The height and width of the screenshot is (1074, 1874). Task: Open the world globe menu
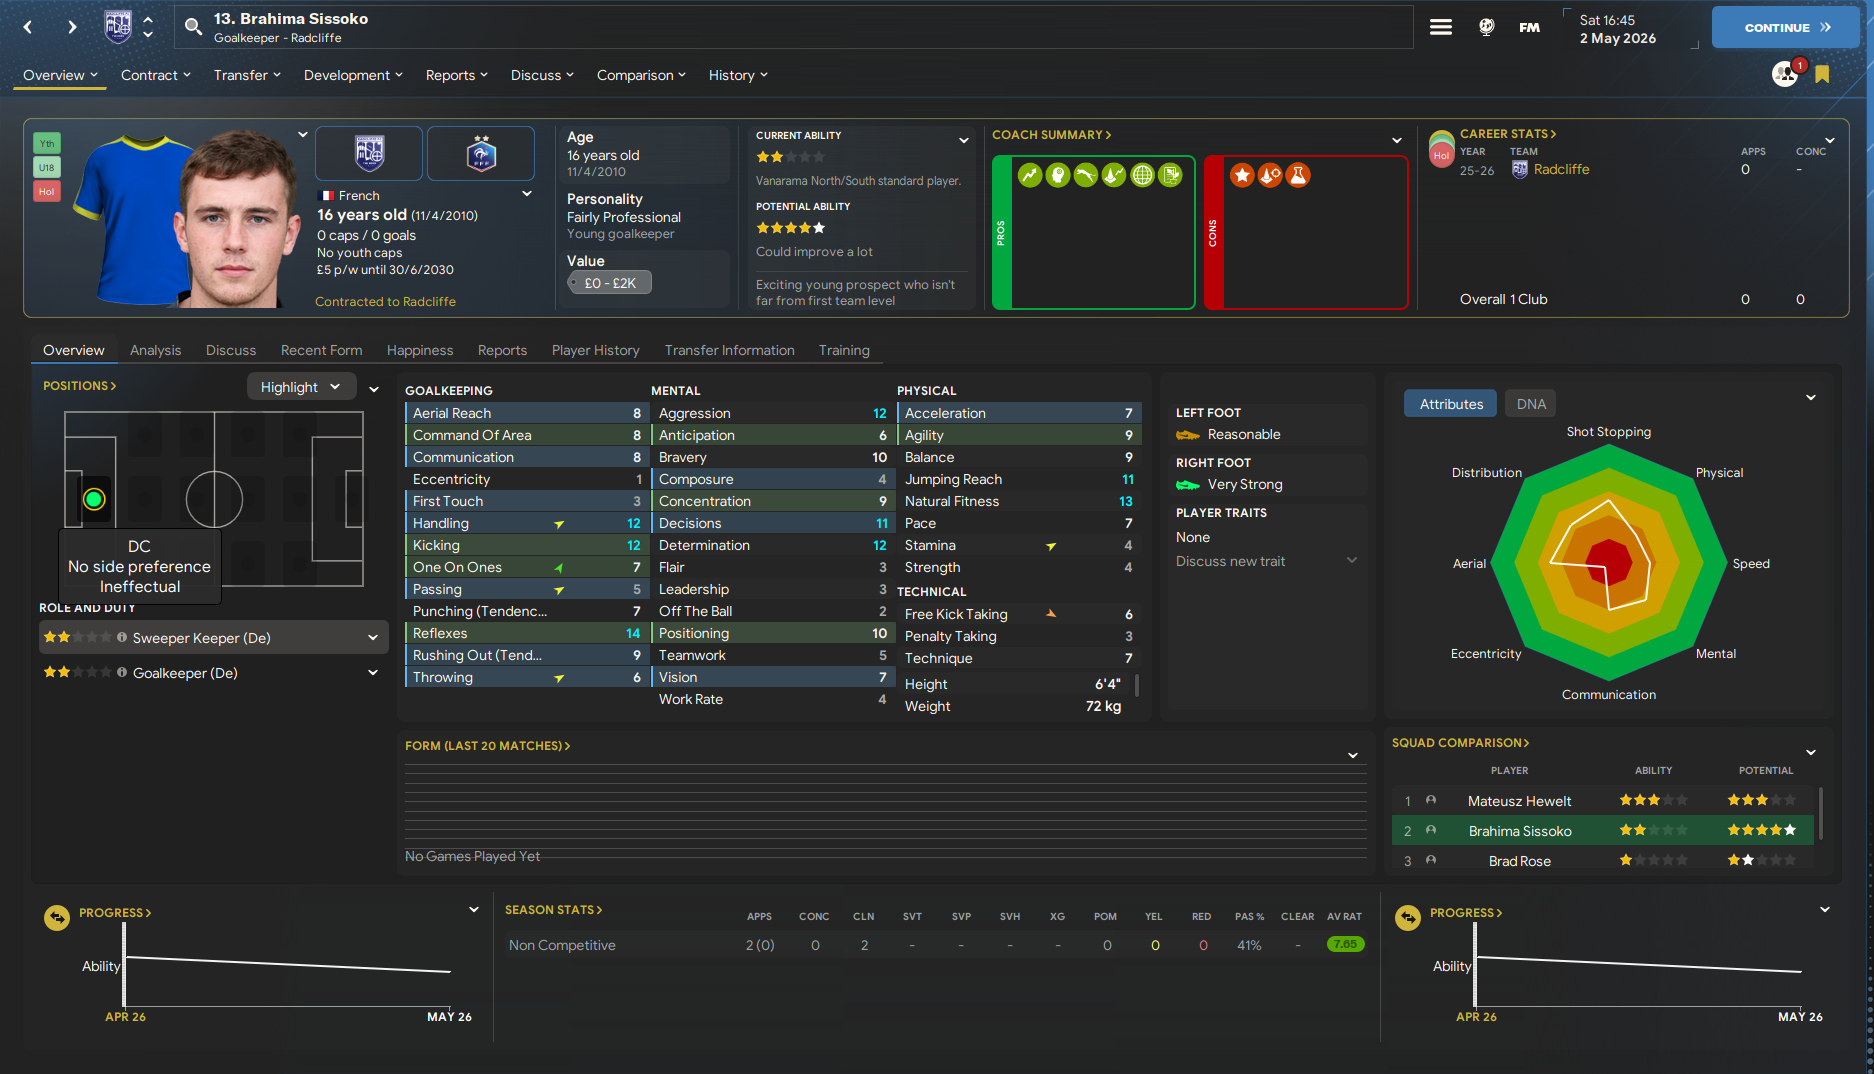1487,27
